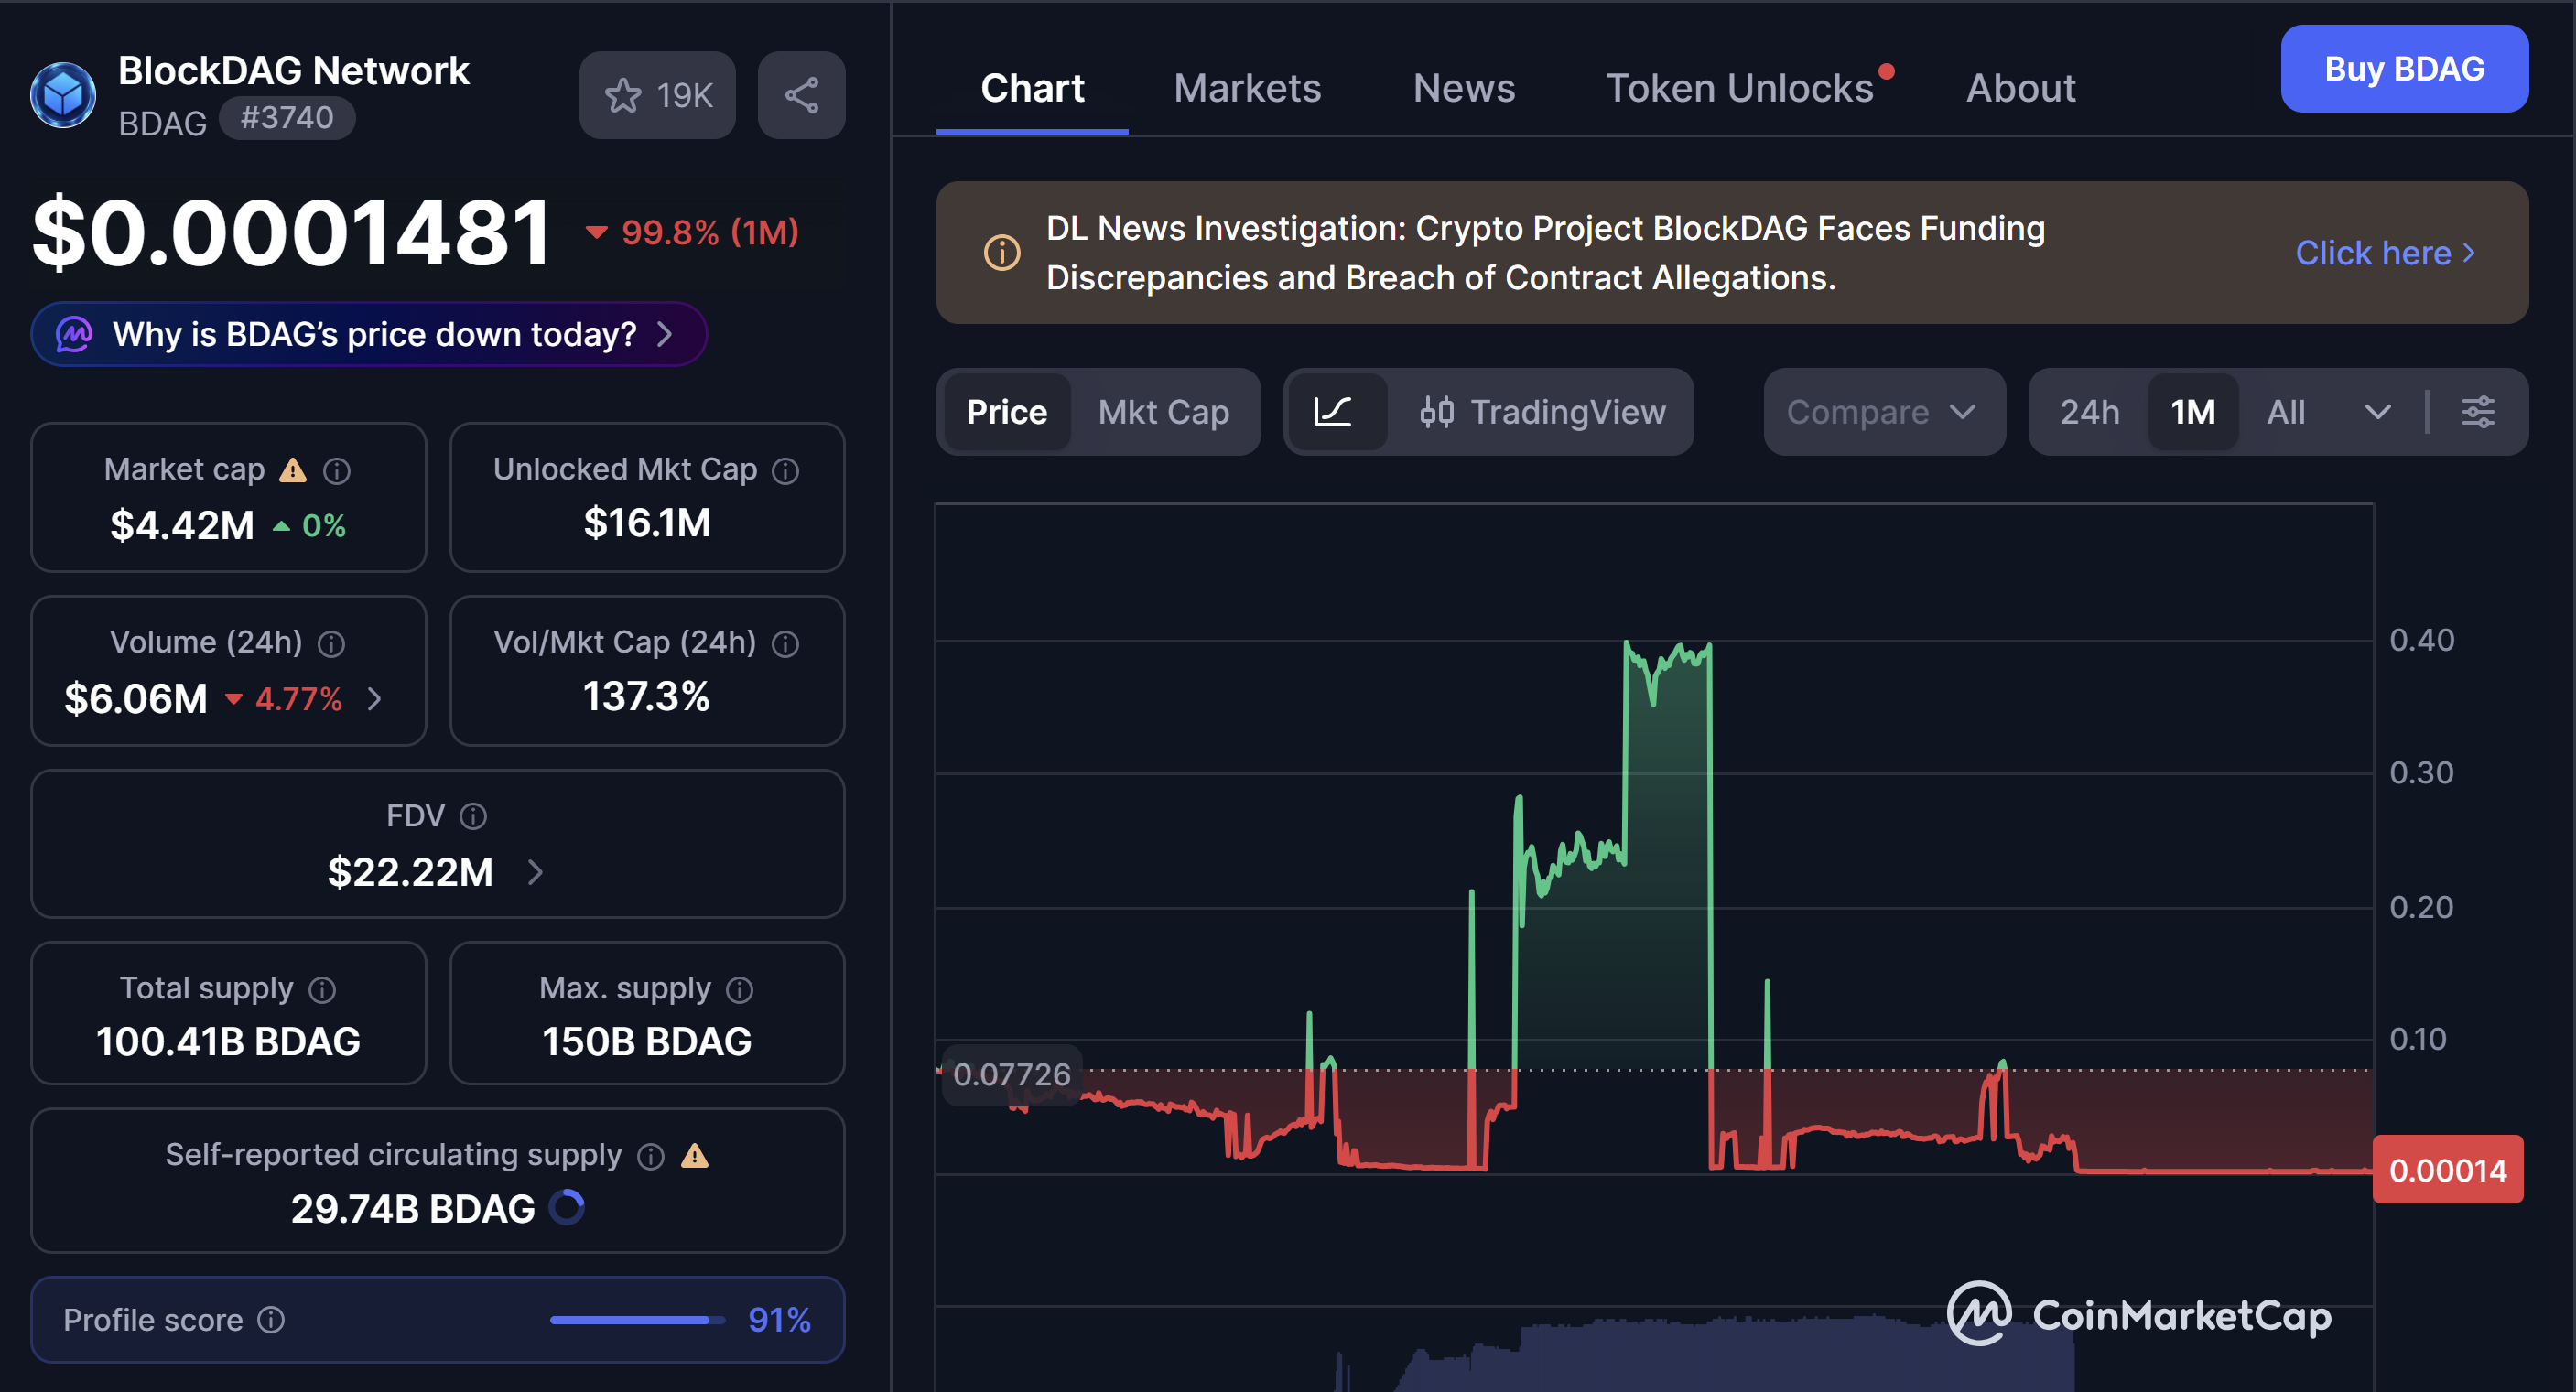Click the 91% profile score value
2576x1392 pixels.
[x=779, y=1320]
